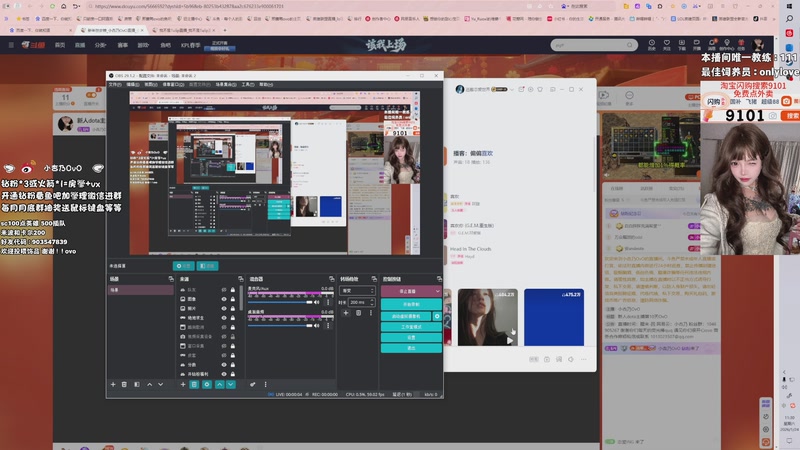Screen dimensions: 800x450
Task: Open the hamburger menu left of Douyu logo
Action: 11,45
